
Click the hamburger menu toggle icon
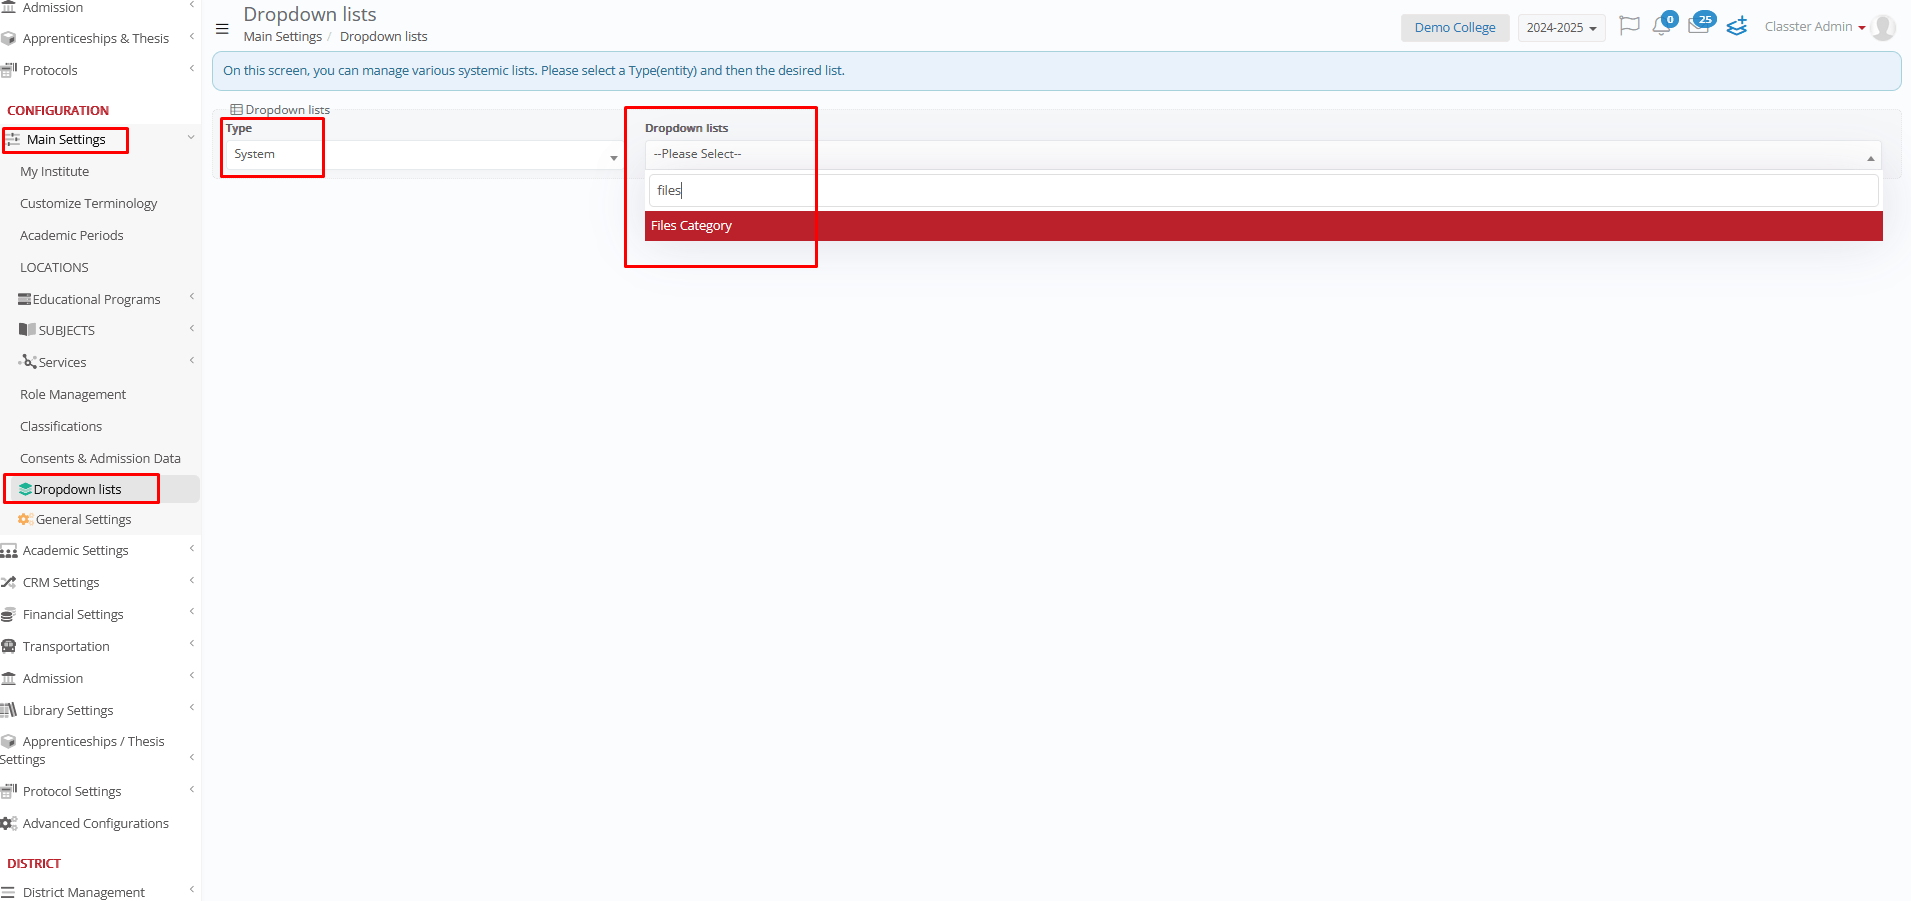[x=222, y=29]
